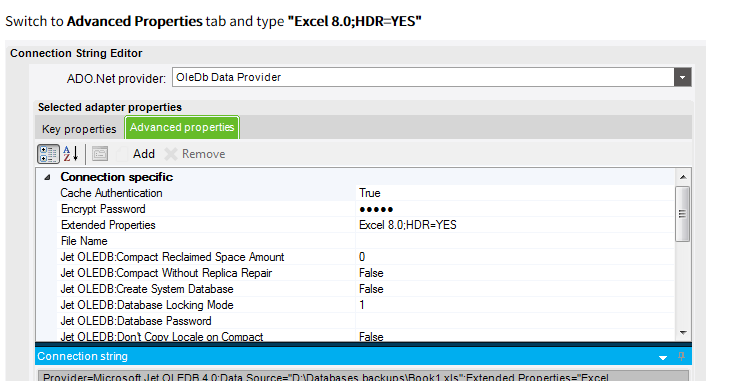The image size is (730, 381).
Task: Select the Advanced properties tab
Action: [x=182, y=127]
